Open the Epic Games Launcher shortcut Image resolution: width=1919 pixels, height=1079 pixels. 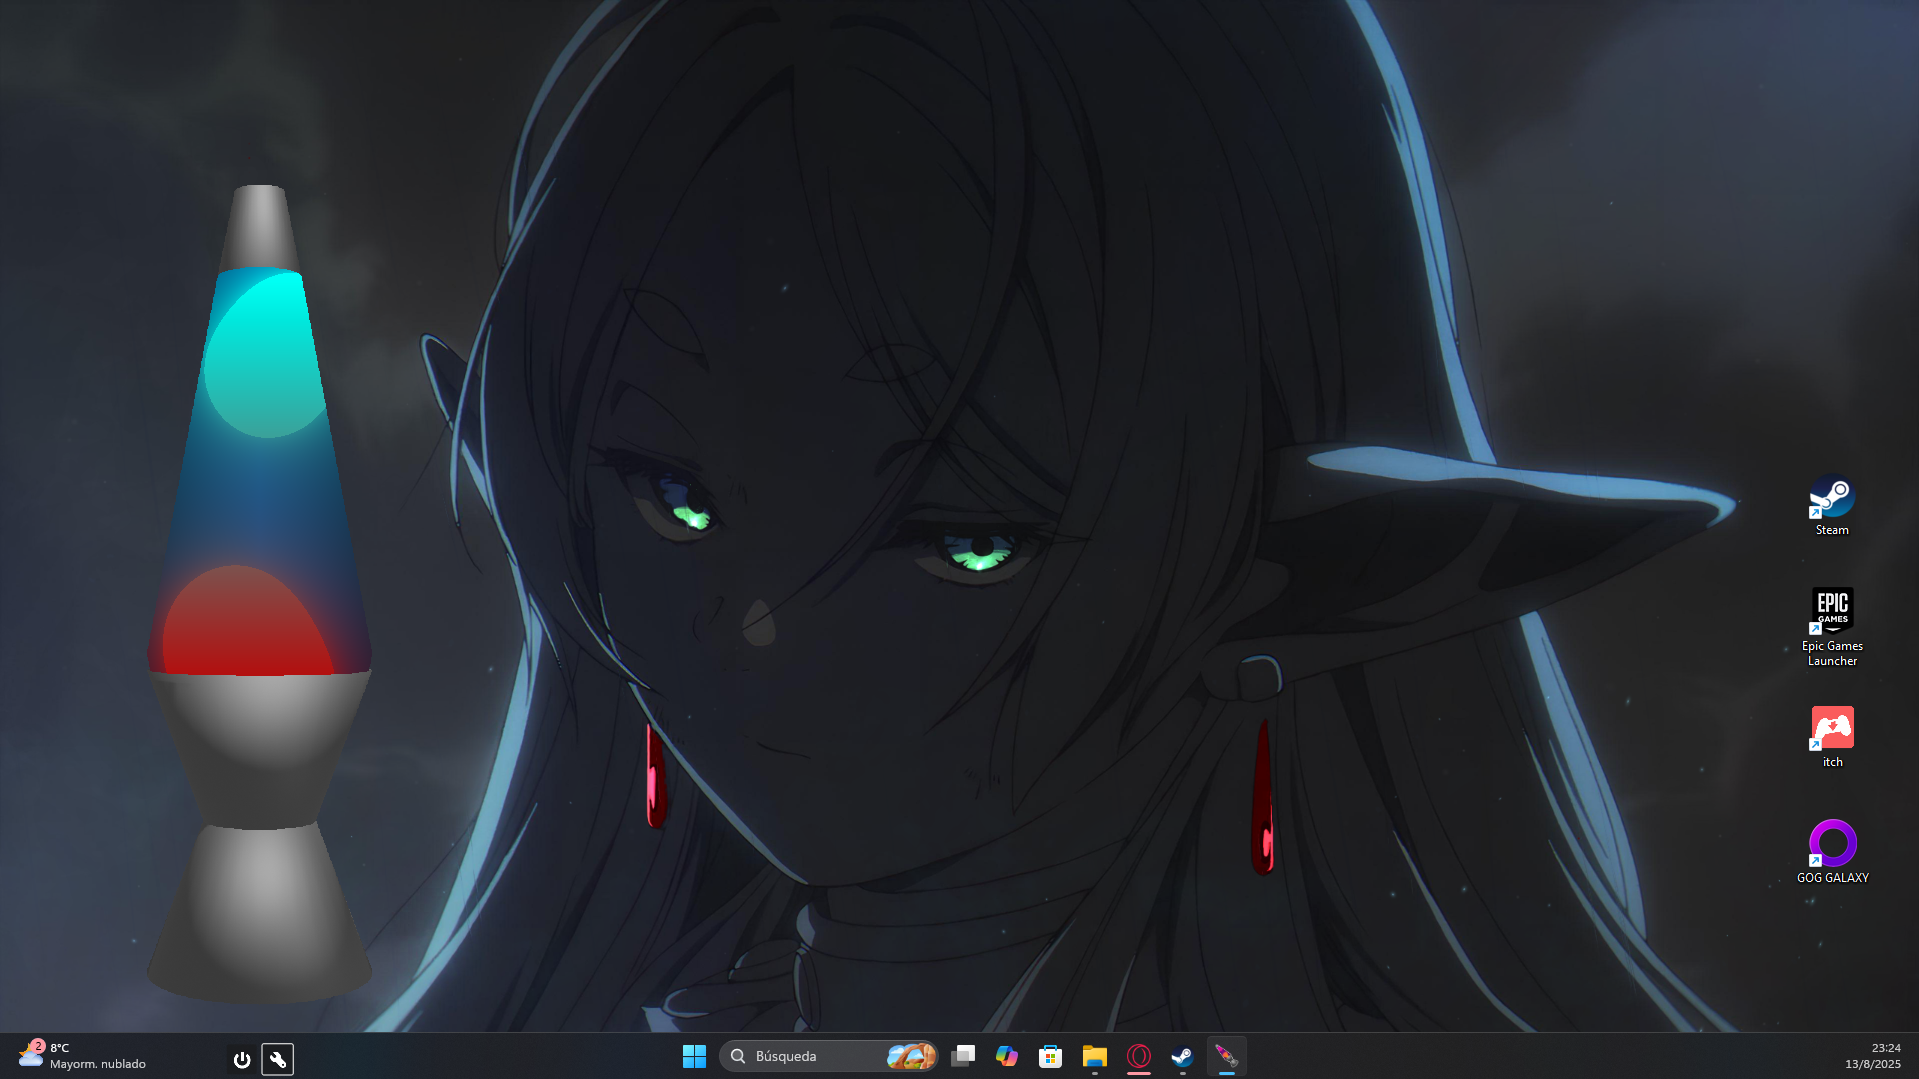pyautogui.click(x=1832, y=627)
